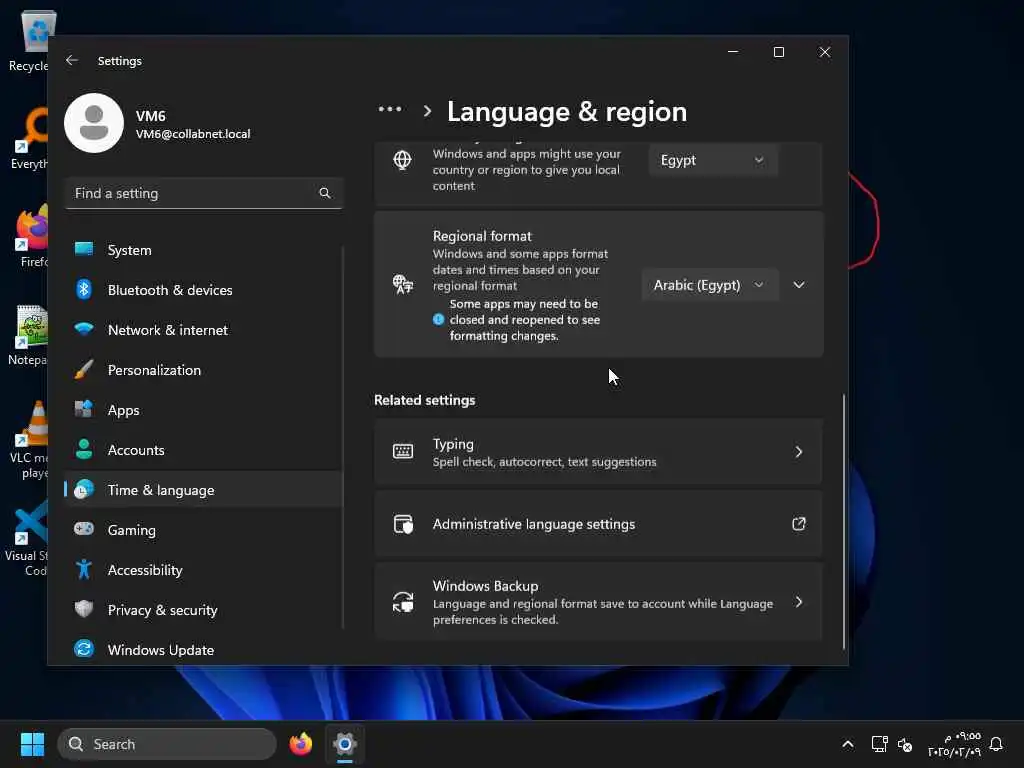The width and height of the screenshot is (1024, 768).
Task: Click the Privacy shield icon
Action: [84, 609]
